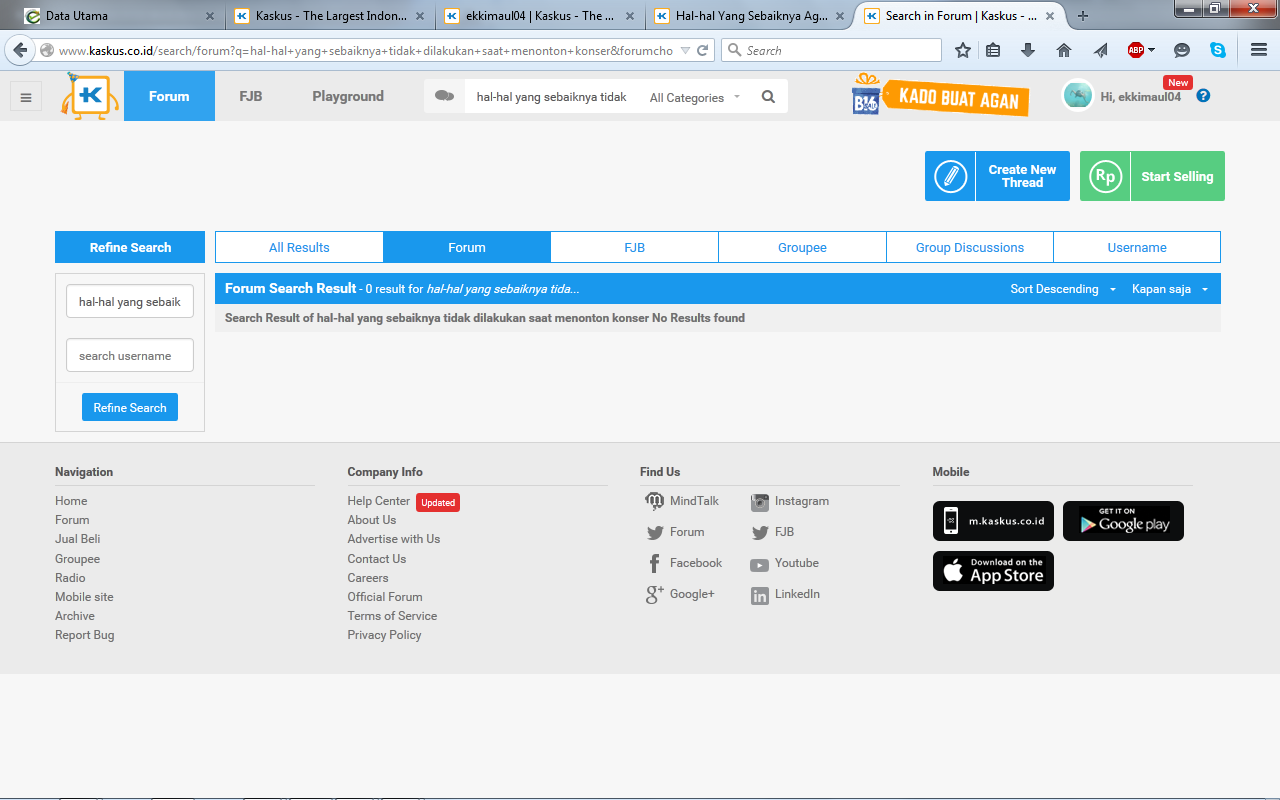The width and height of the screenshot is (1280, 800).
Task: Click the Google+ icon in footer
Action: tap(655, 595)
